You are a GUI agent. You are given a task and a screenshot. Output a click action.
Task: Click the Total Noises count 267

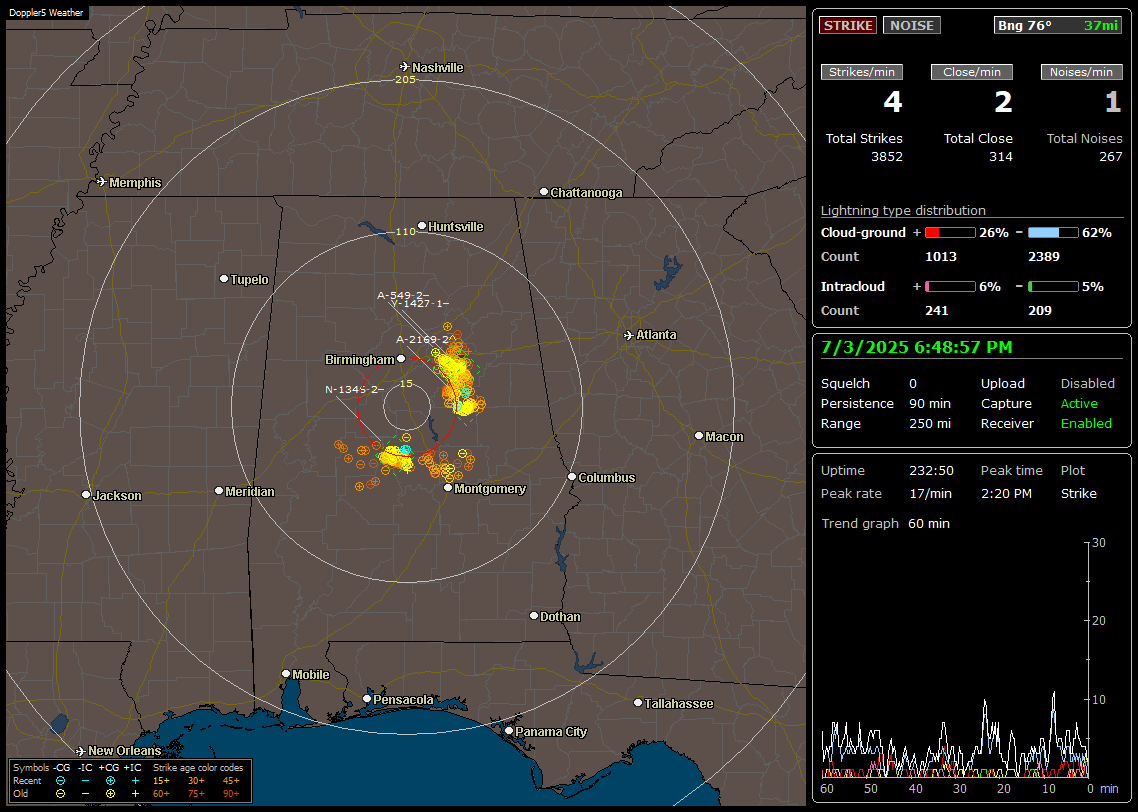[x=1110, y=157]
